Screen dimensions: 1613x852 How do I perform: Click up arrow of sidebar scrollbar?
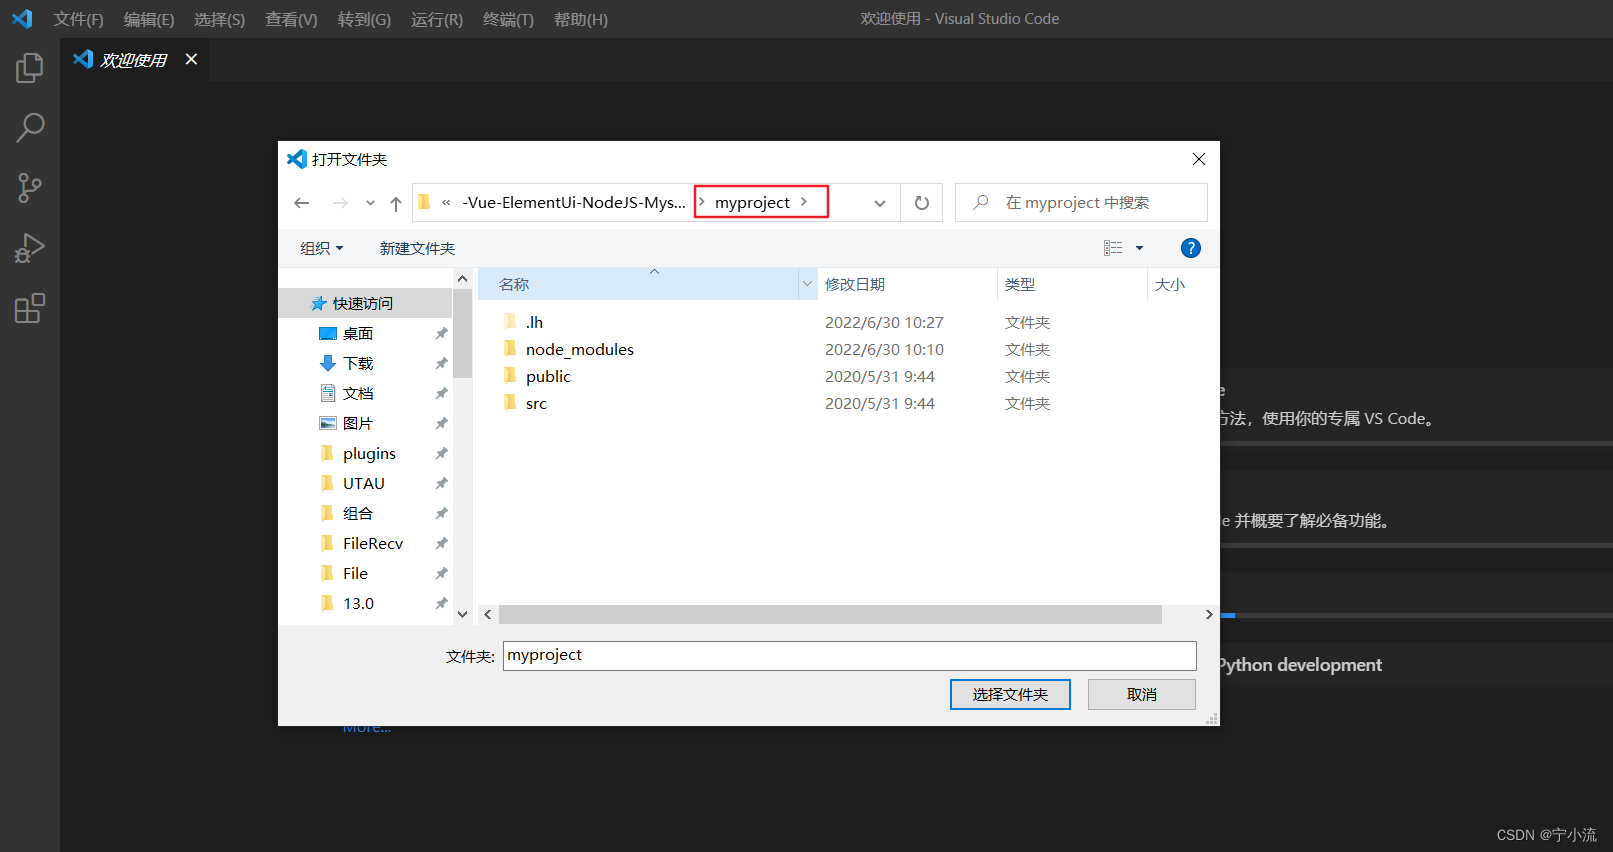click(x=462, y=279)
